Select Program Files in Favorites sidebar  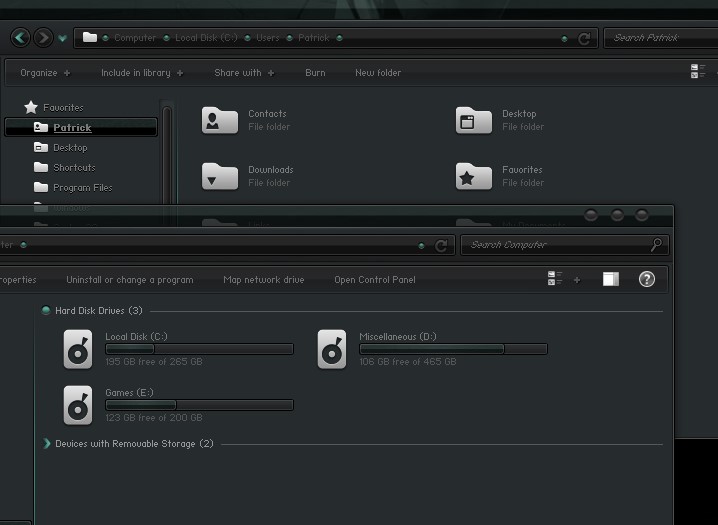coord(82,187)
